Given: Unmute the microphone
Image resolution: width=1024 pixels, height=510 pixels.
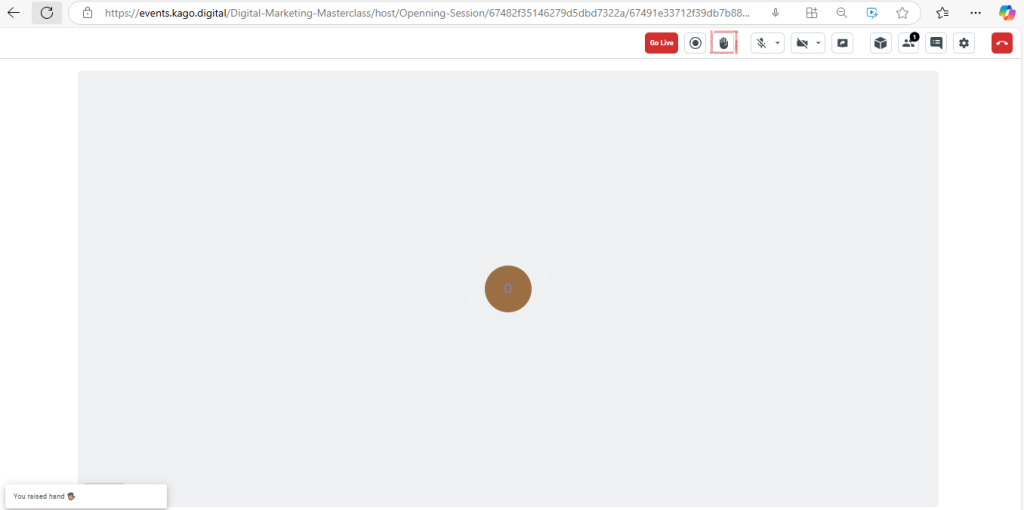Looking at the screenshot, I should click(x=761, y=43).
